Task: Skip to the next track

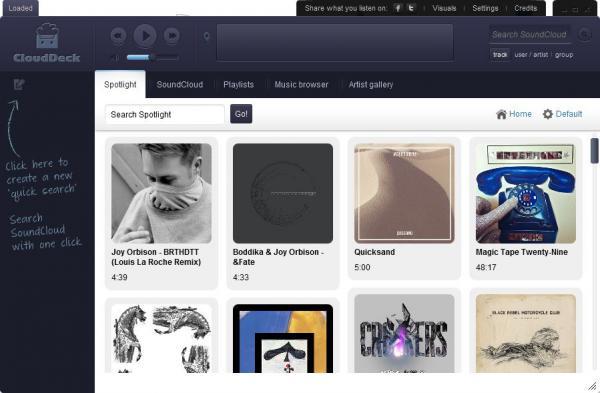Action: pyautogui.click(x=172, y=36)
